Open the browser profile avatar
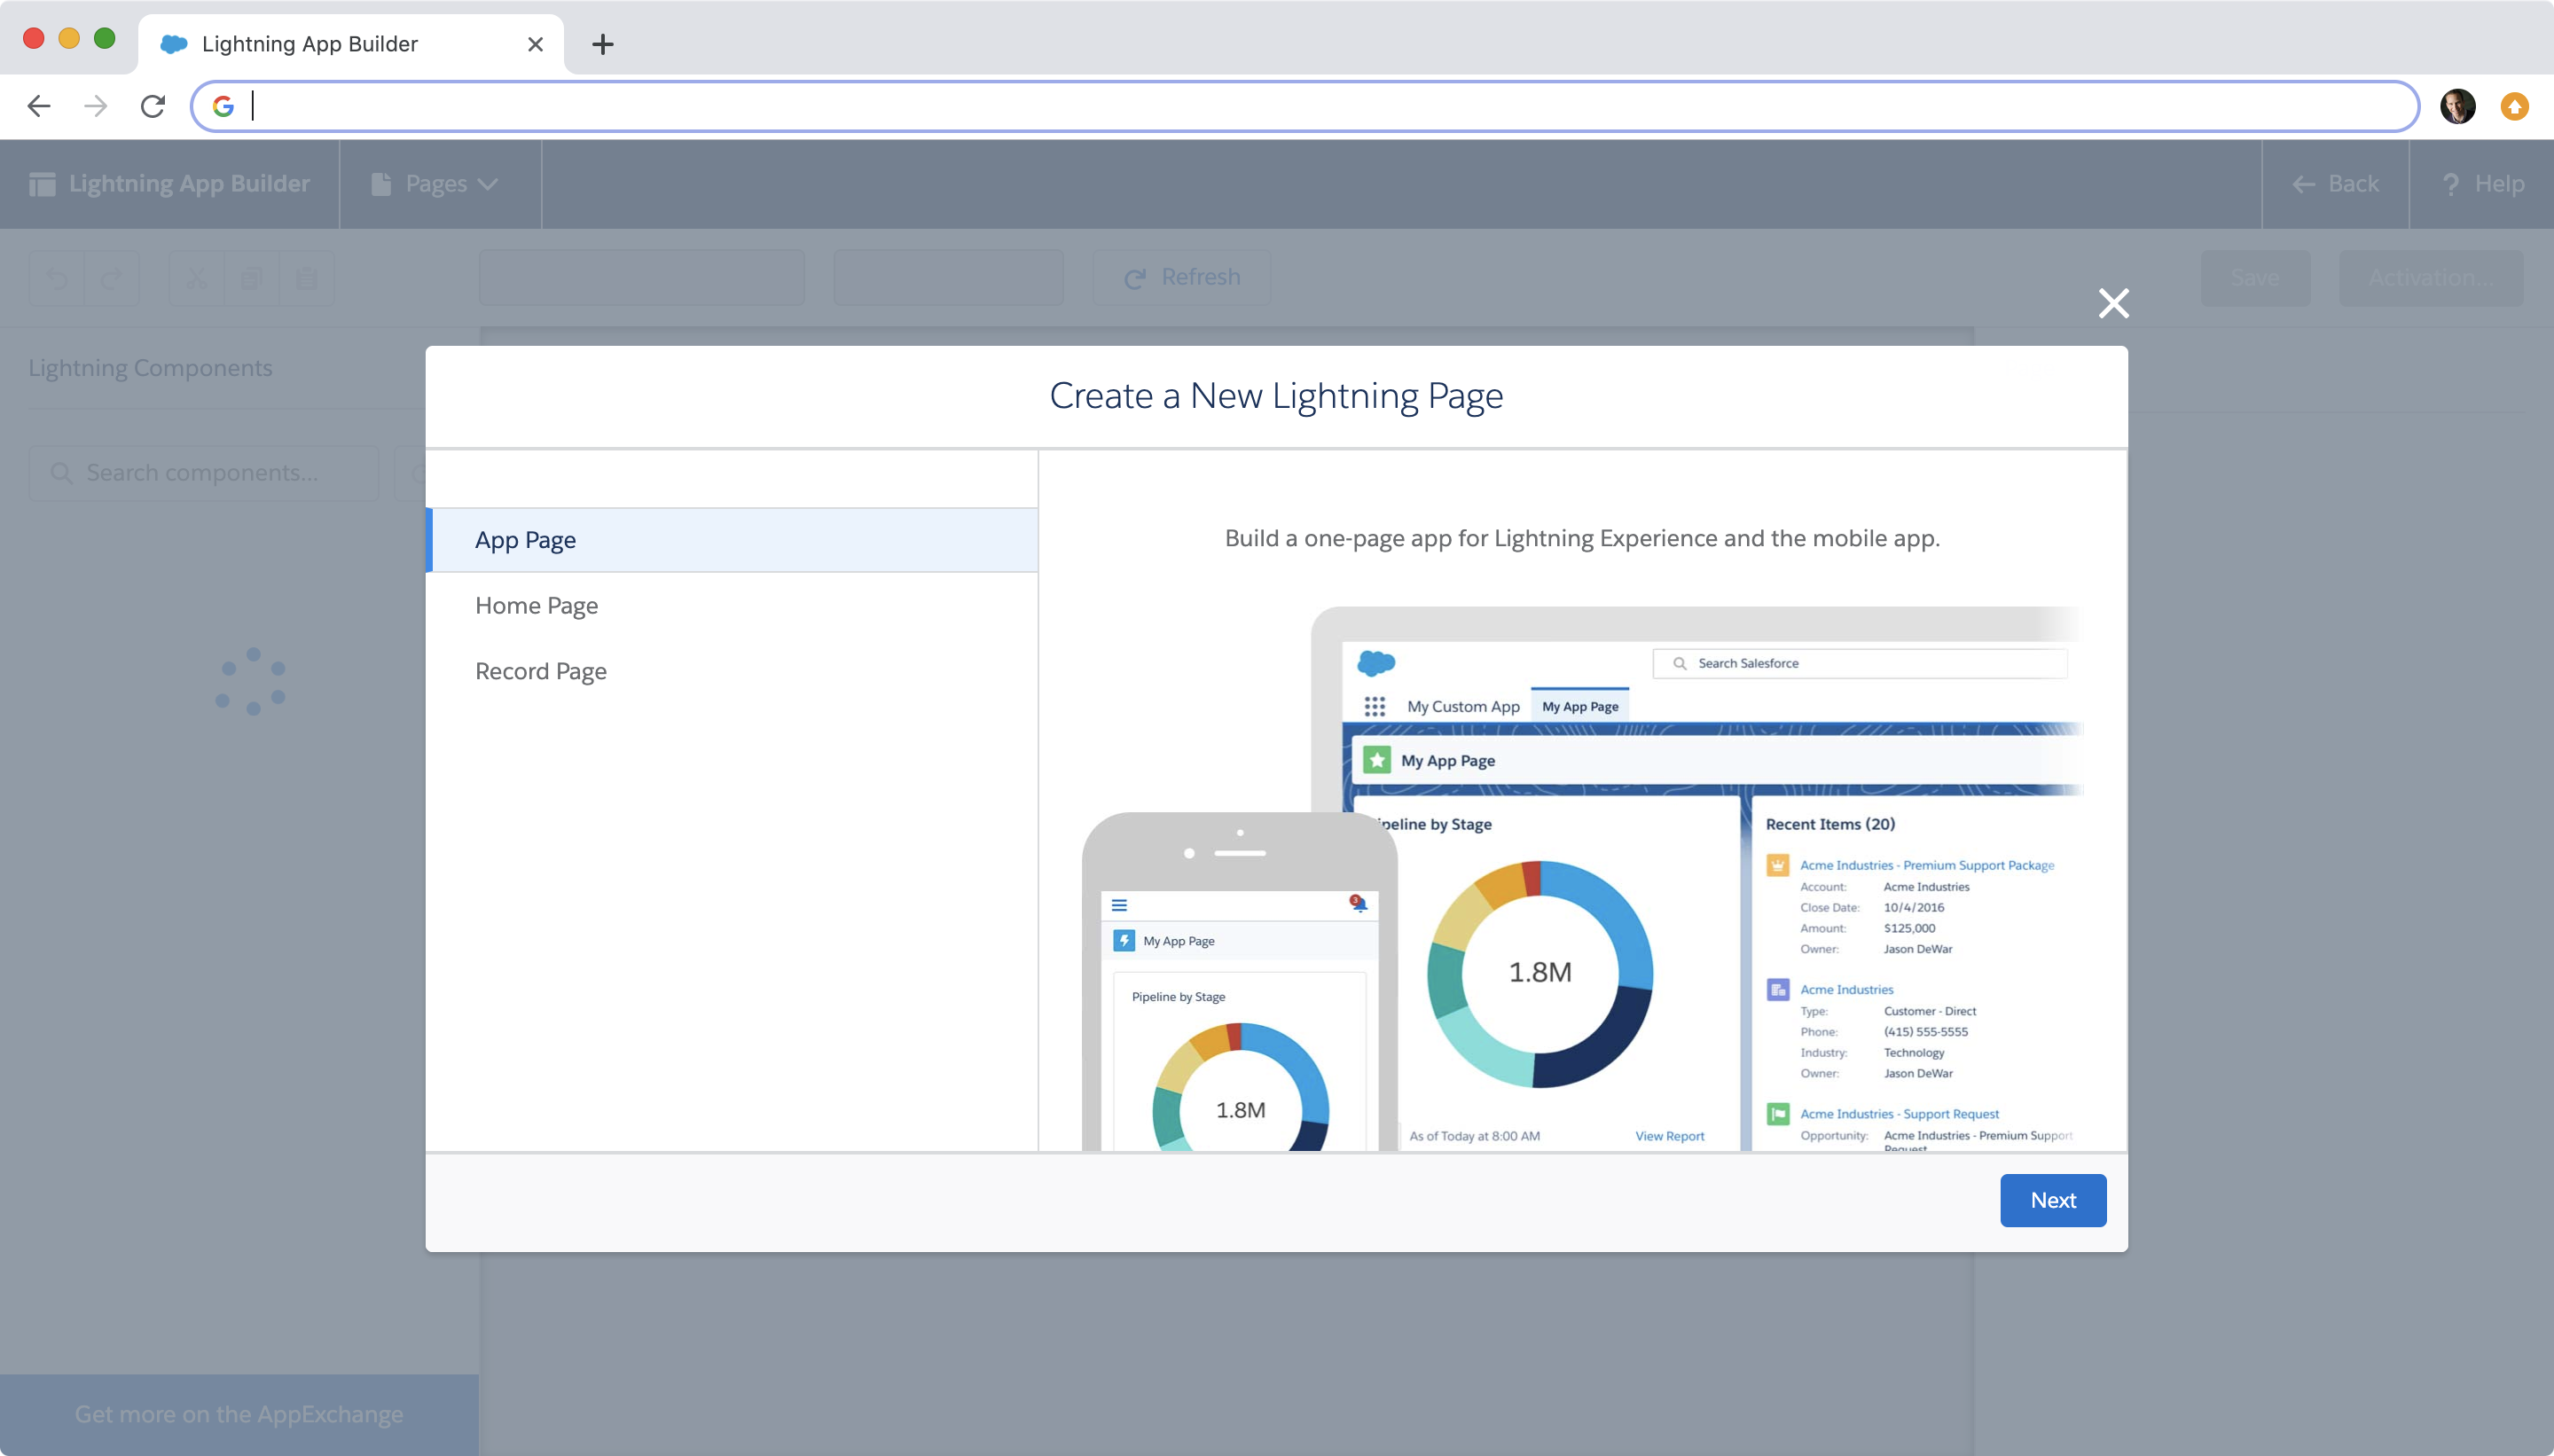2554x1456 pixels. [2457, 106]
